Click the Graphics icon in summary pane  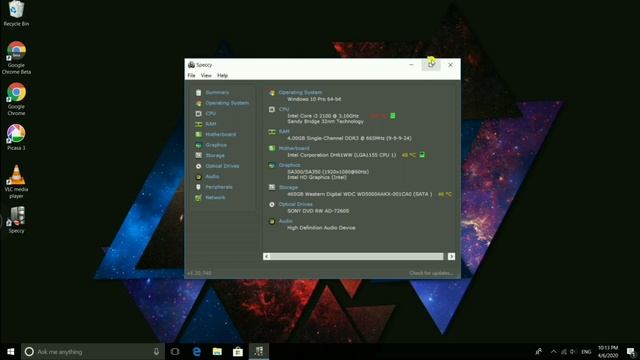tap(272, 165)
